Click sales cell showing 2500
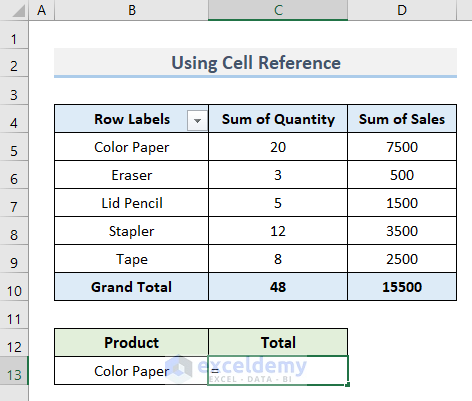The image size is (472, 401). point(402,259)
